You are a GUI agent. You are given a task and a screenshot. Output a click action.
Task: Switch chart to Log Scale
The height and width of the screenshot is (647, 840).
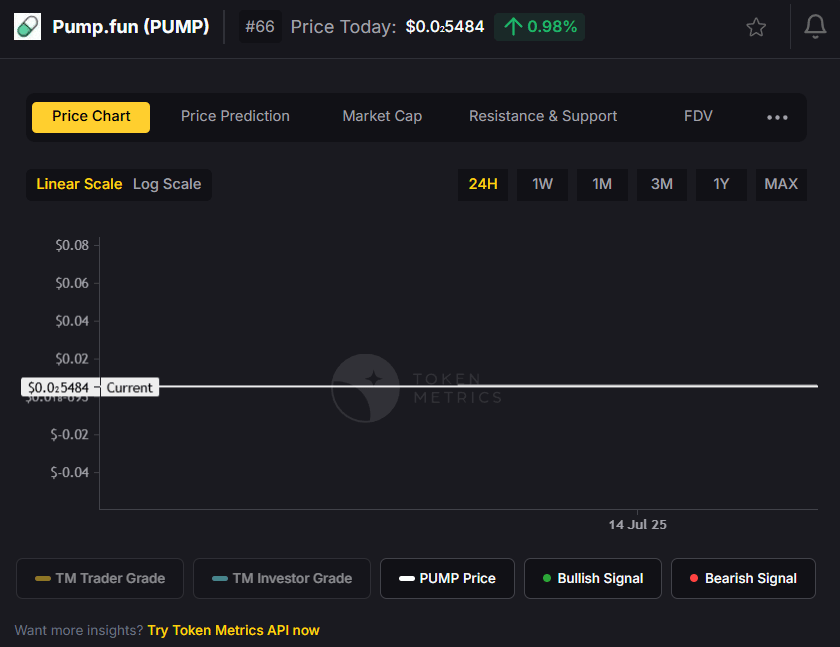[167, 184]
